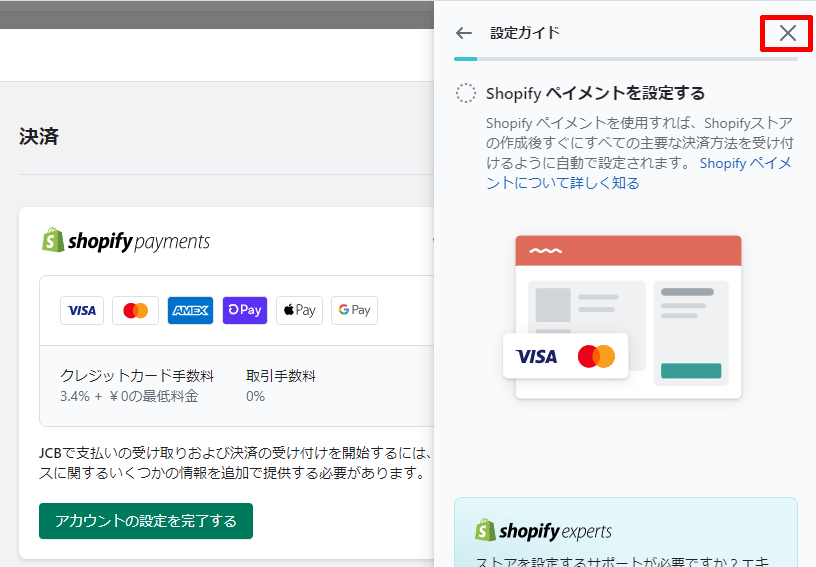Click the クレジットカード手数料 label
The height and width of the screenshot is (567, 816).
(x=137, y=376)
